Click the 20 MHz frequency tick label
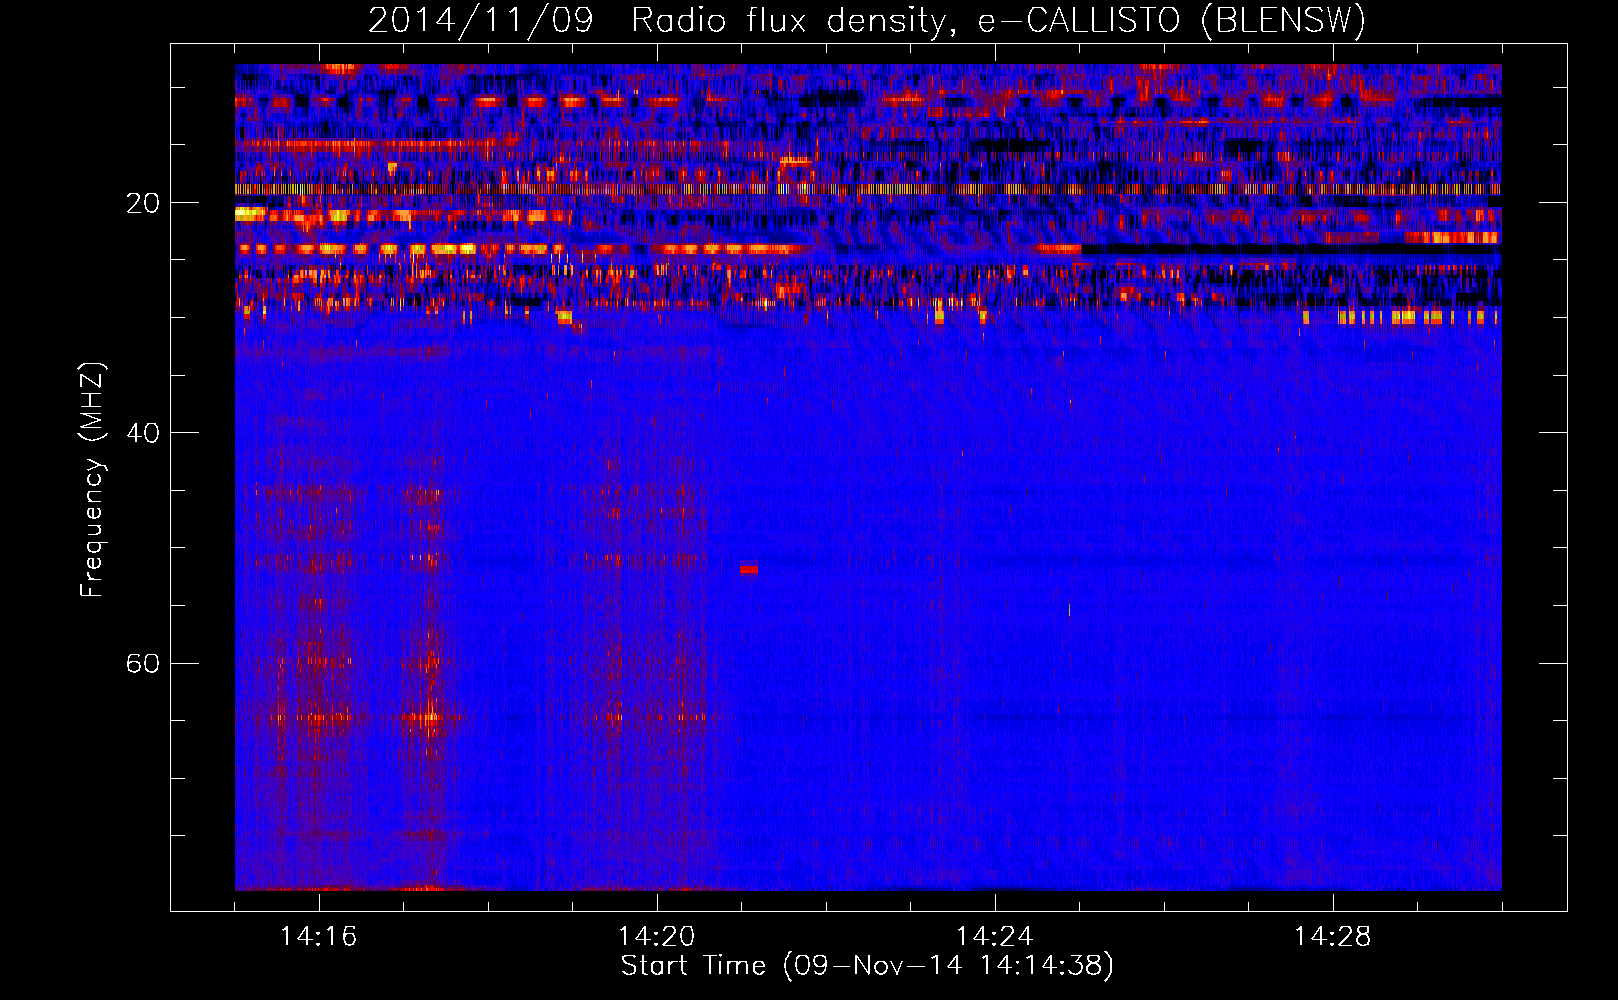Image resolution: width=1618 pixels, height=1000 pixels. [142, 203]
